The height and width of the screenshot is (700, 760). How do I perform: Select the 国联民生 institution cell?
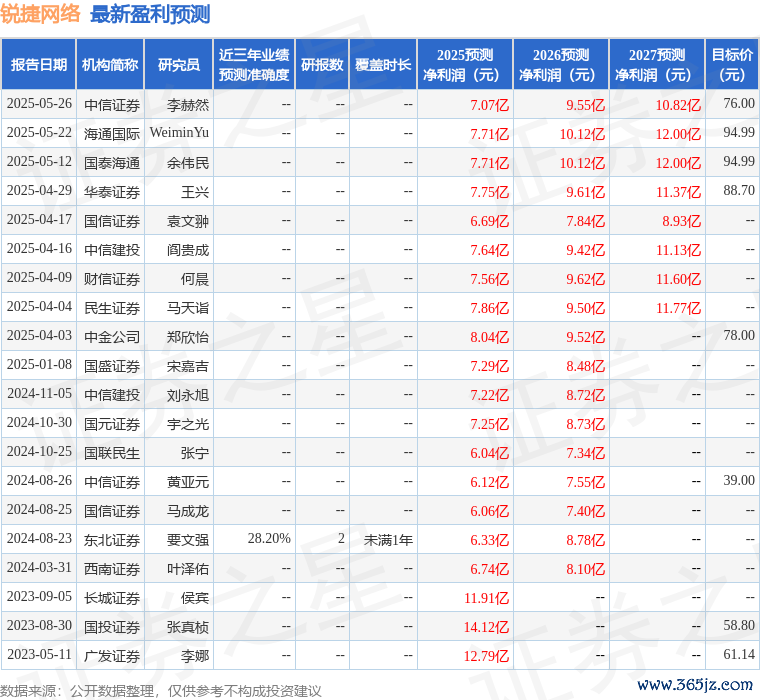[112, 453]
